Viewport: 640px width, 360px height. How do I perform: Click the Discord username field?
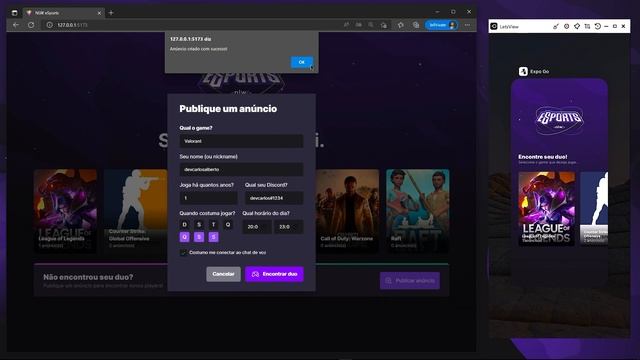(x=274, y=198)
